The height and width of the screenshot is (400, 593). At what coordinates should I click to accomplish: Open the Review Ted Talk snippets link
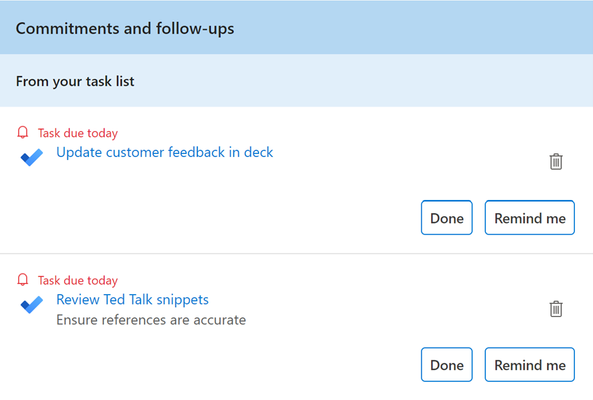132,299
